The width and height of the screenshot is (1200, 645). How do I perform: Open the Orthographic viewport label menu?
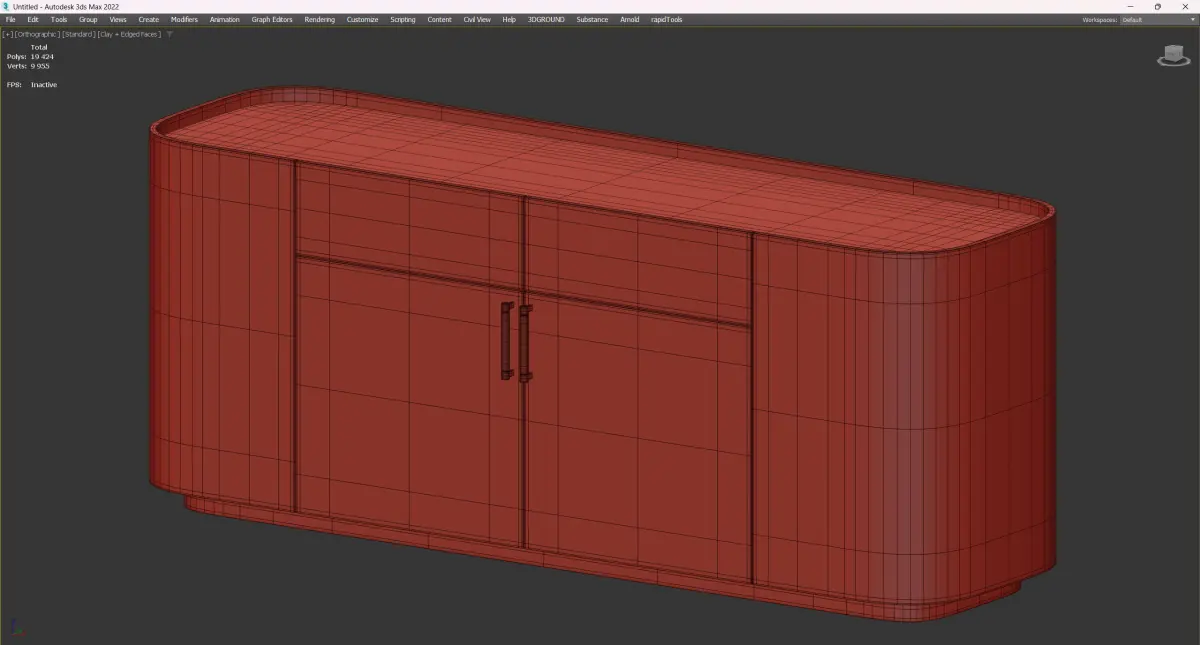click(37, 34)
